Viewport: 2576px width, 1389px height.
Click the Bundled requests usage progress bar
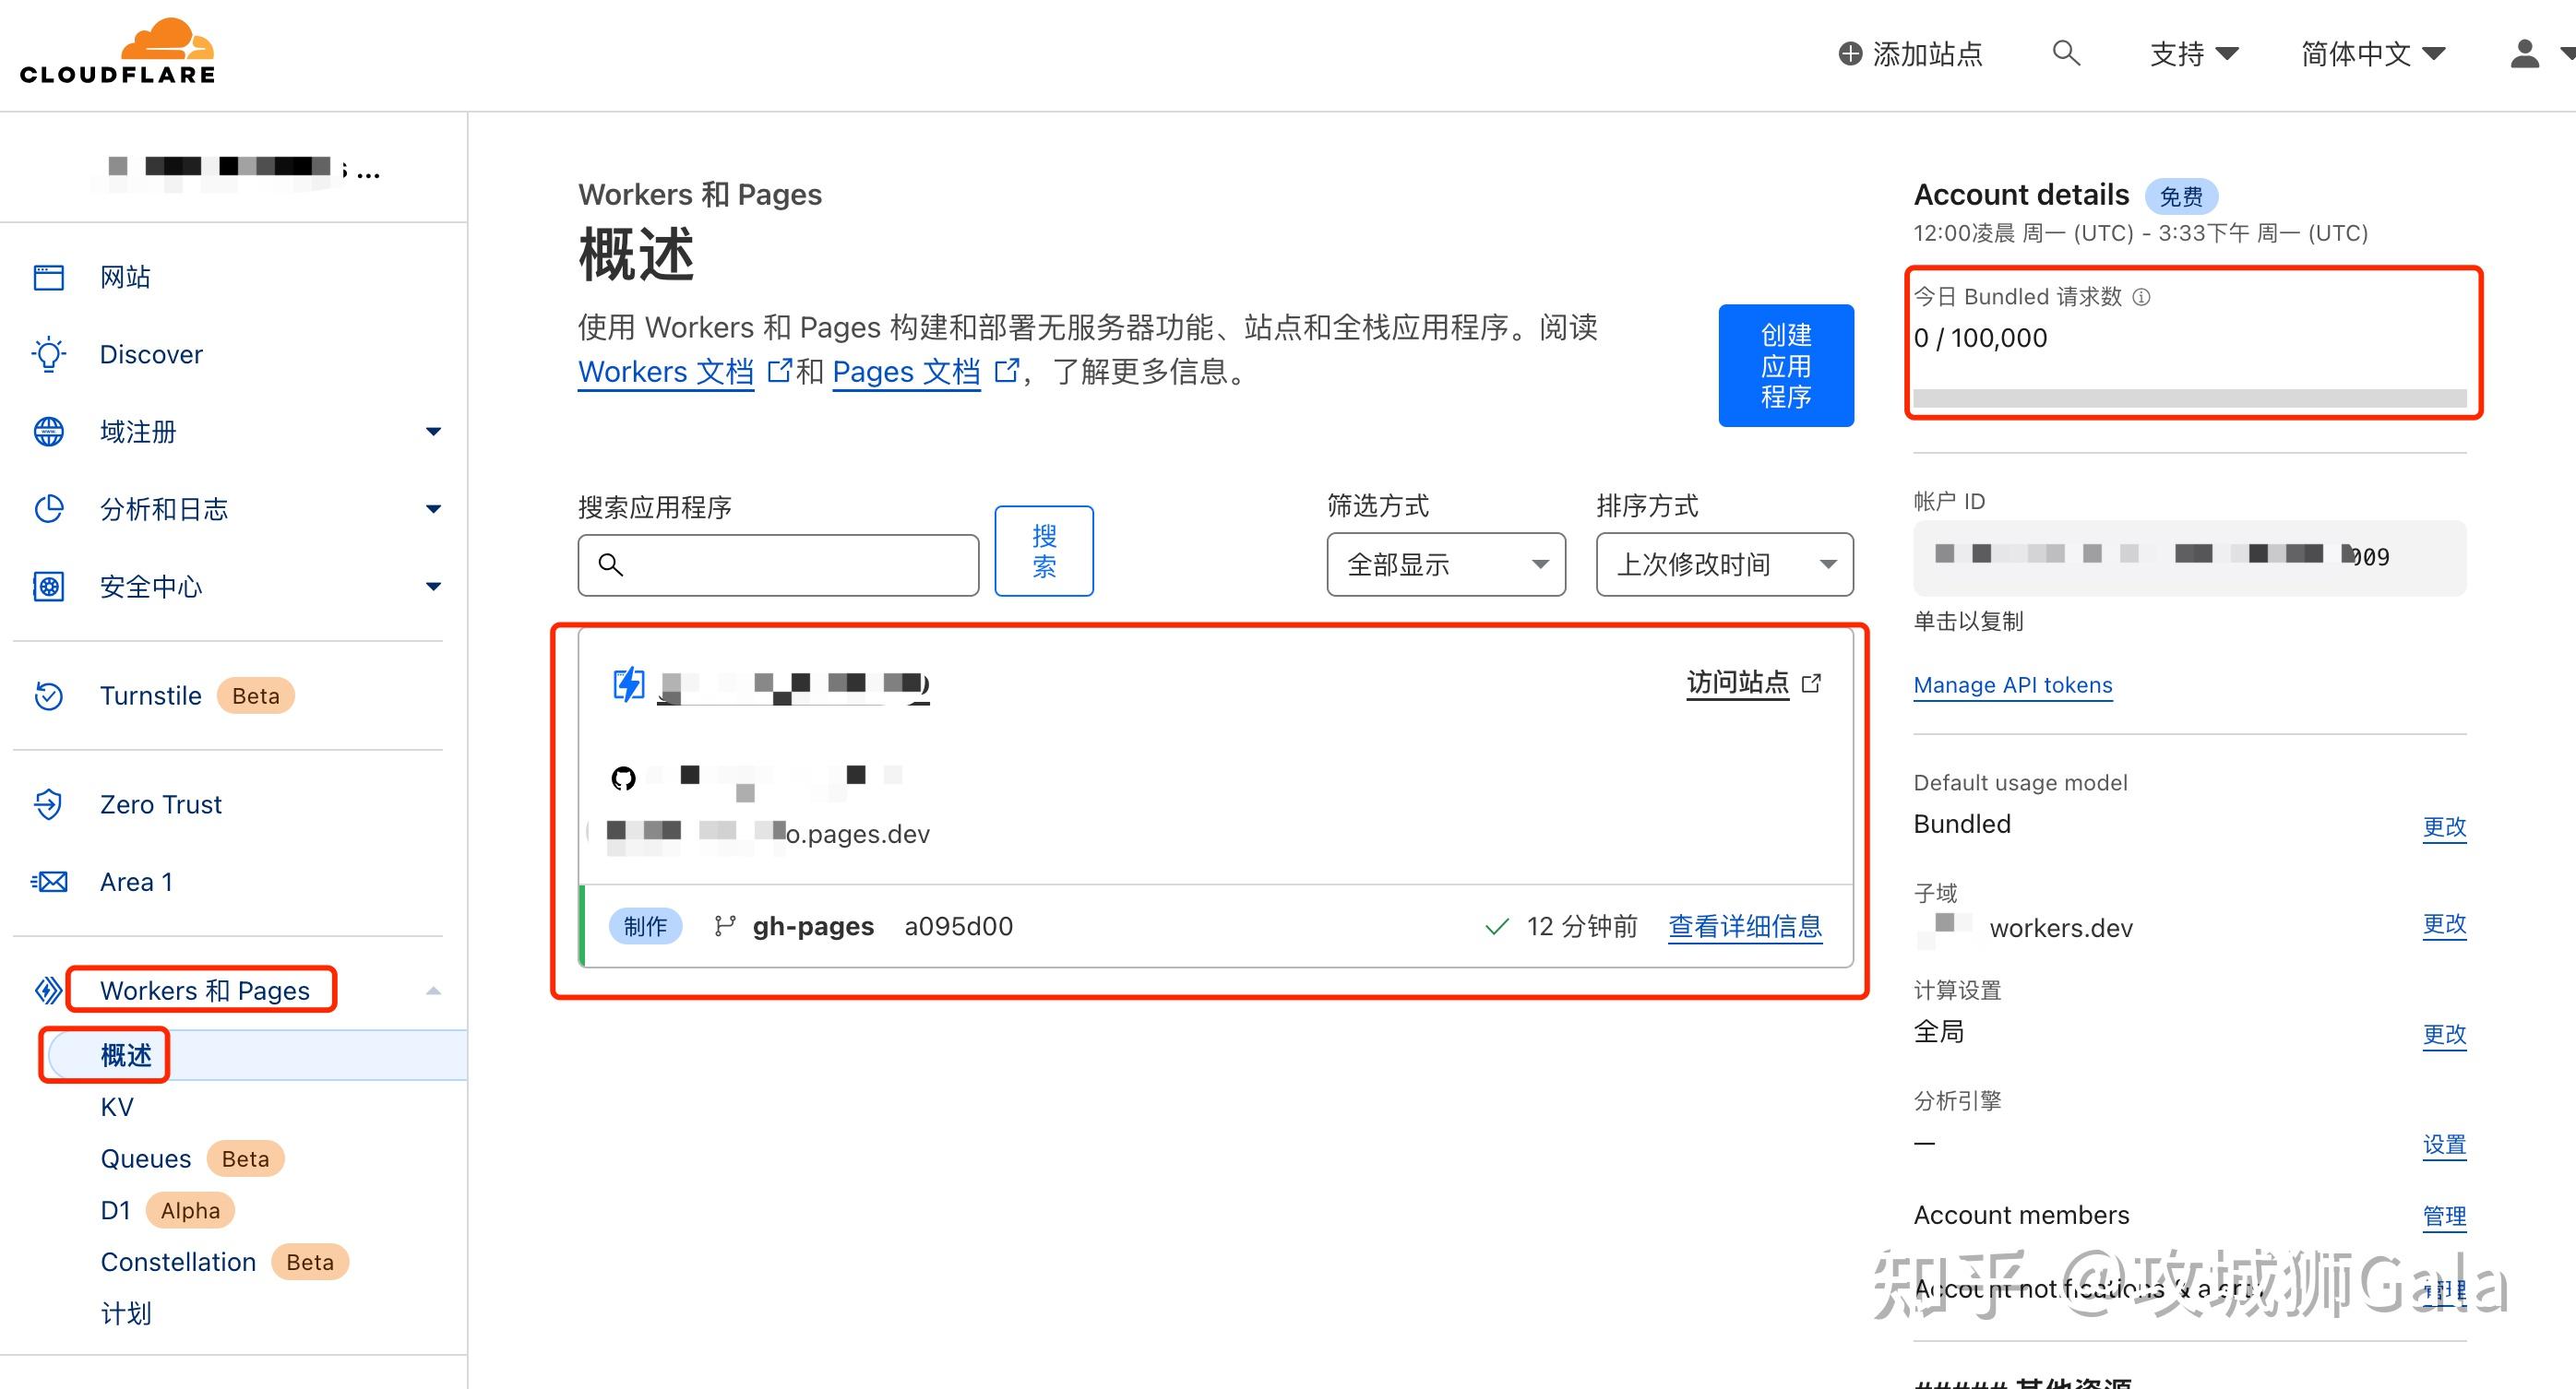click(2190, 397)
